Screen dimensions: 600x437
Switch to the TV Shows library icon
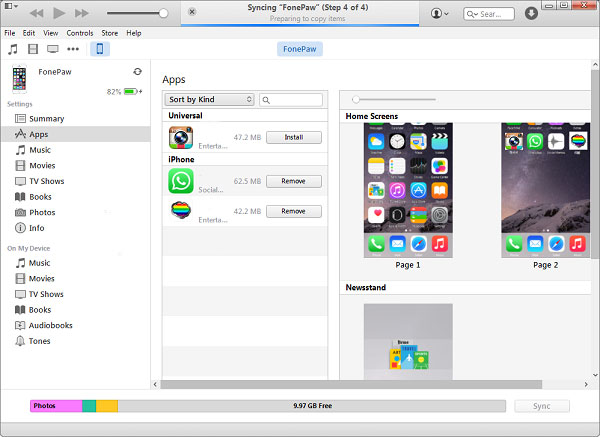[x=52, y=49]
